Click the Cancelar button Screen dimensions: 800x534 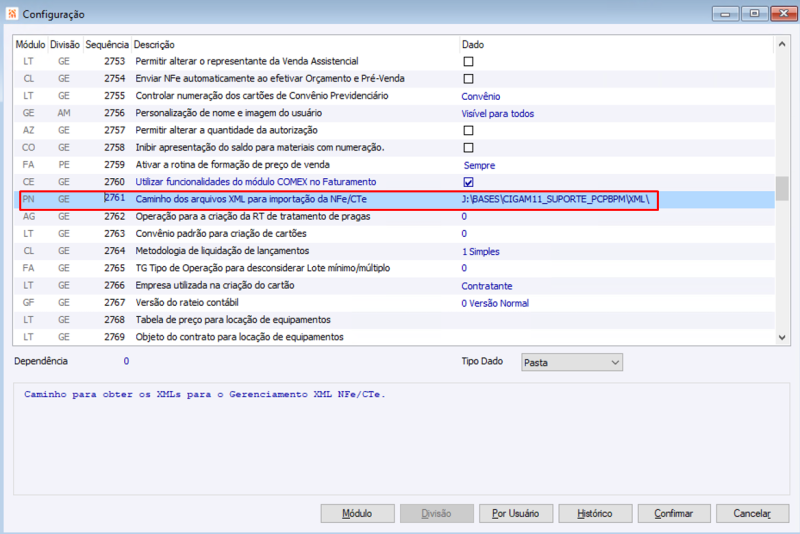click(753, 514)
